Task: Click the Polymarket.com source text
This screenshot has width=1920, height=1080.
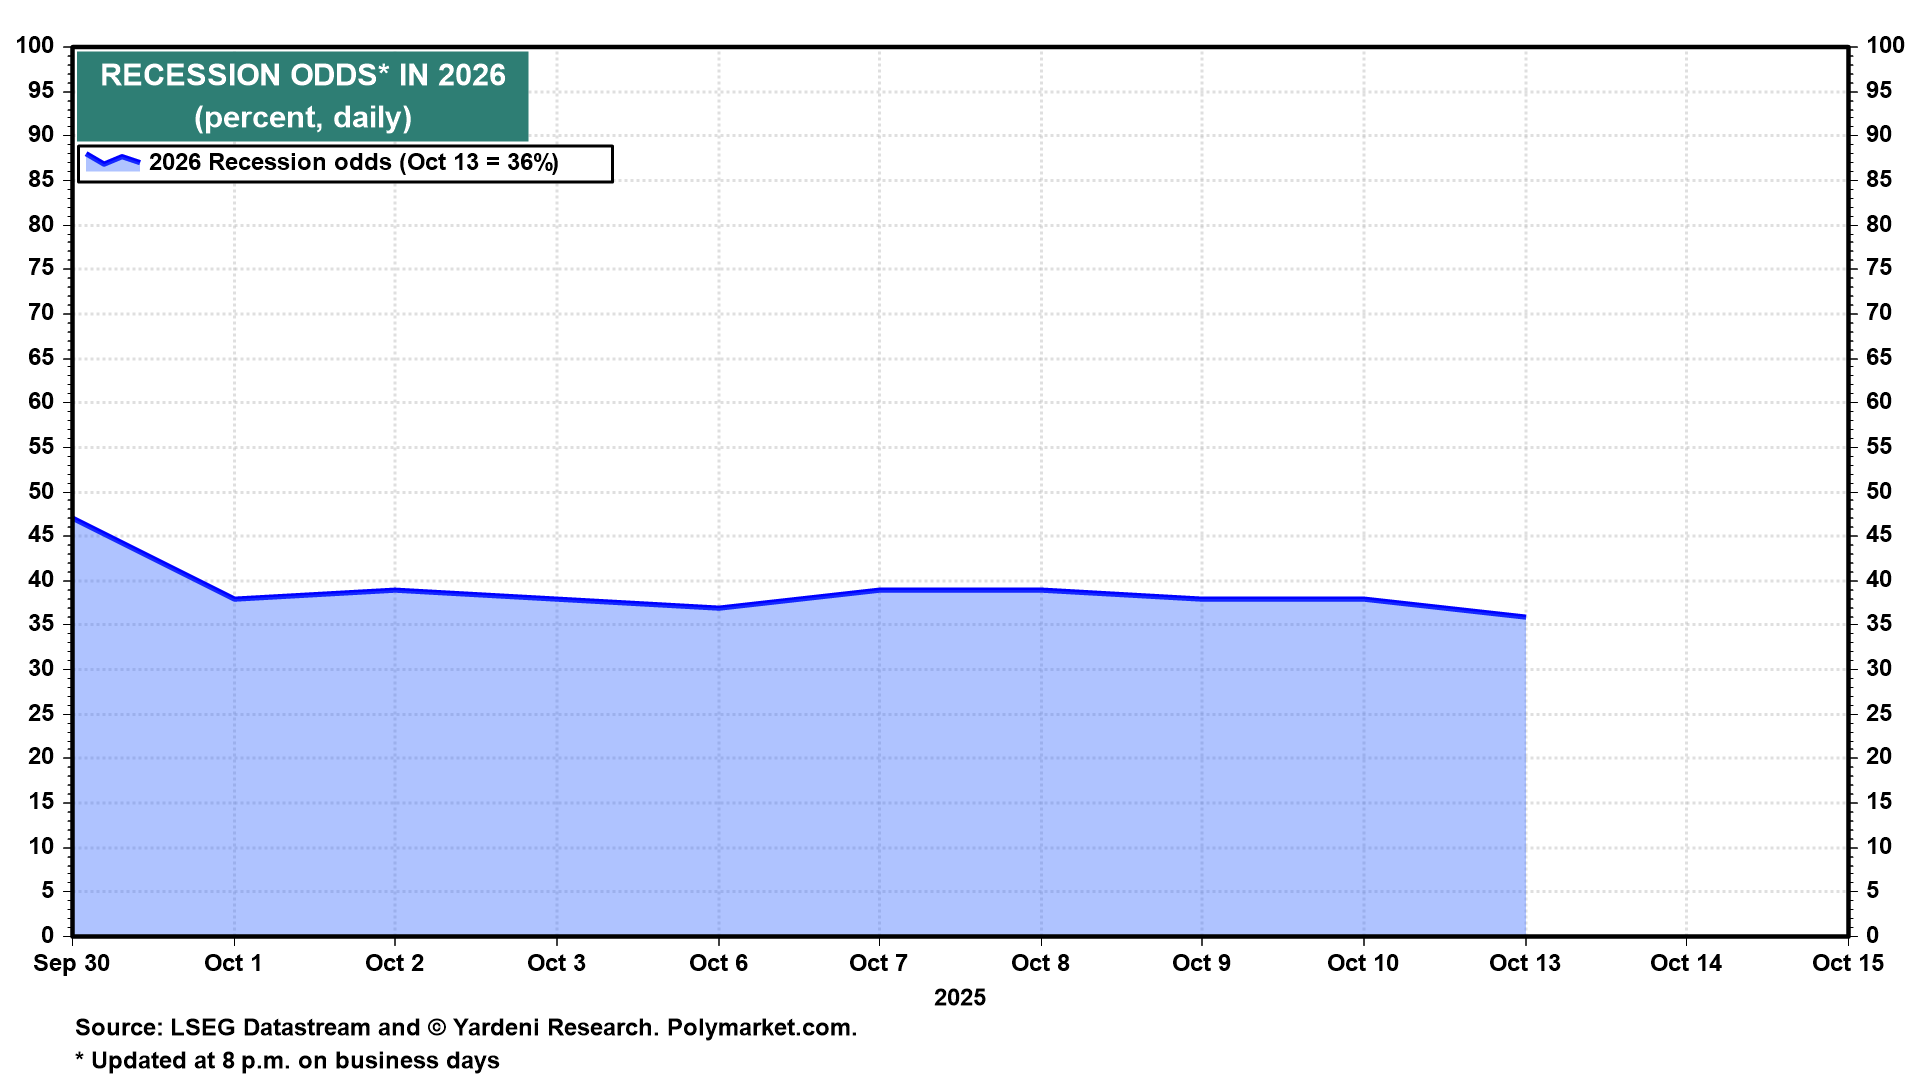Action: click(761, 1028)
